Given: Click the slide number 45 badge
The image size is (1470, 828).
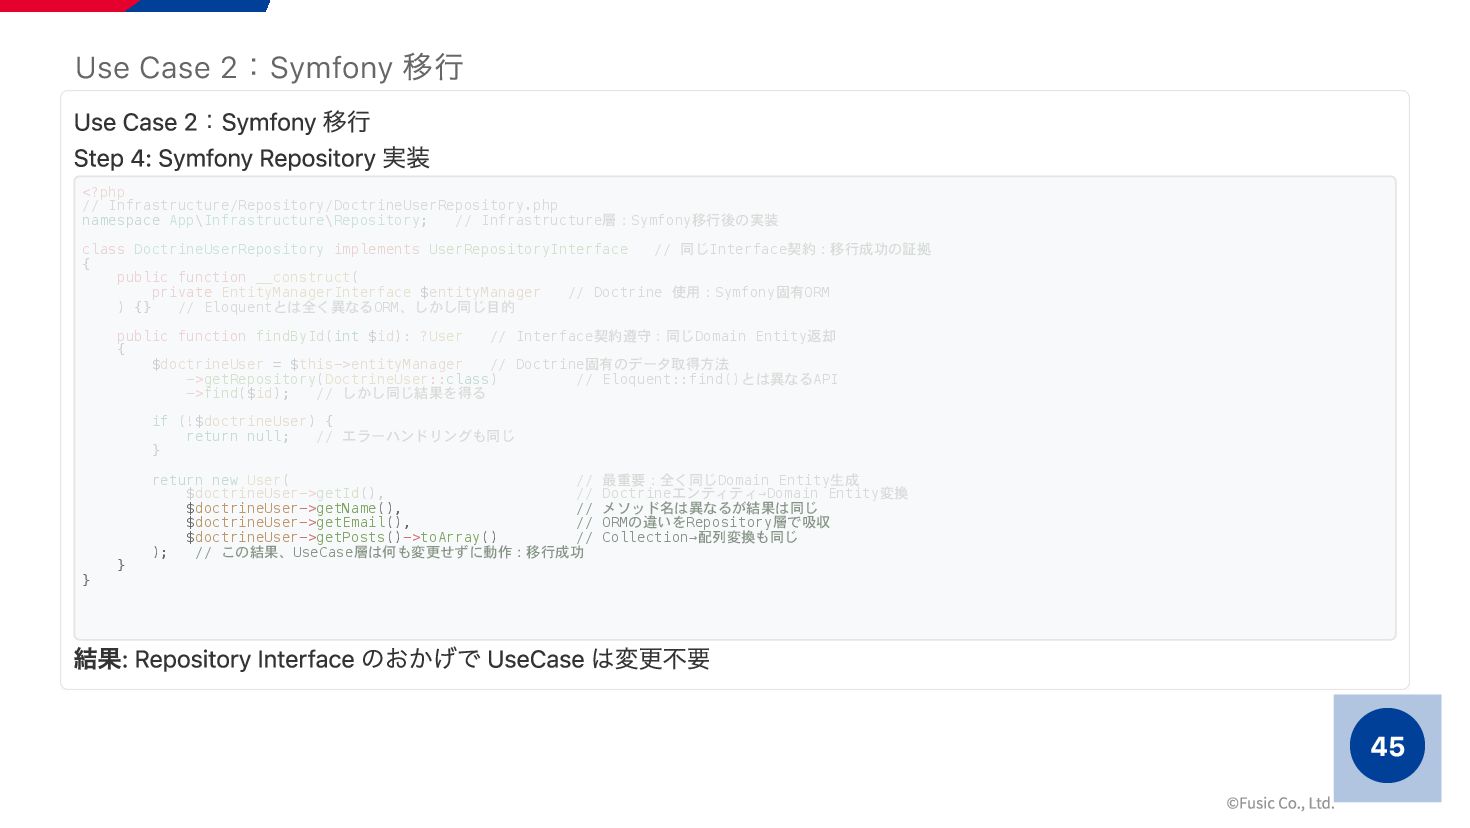Looking at the screenshot, I should point(1387,746).
